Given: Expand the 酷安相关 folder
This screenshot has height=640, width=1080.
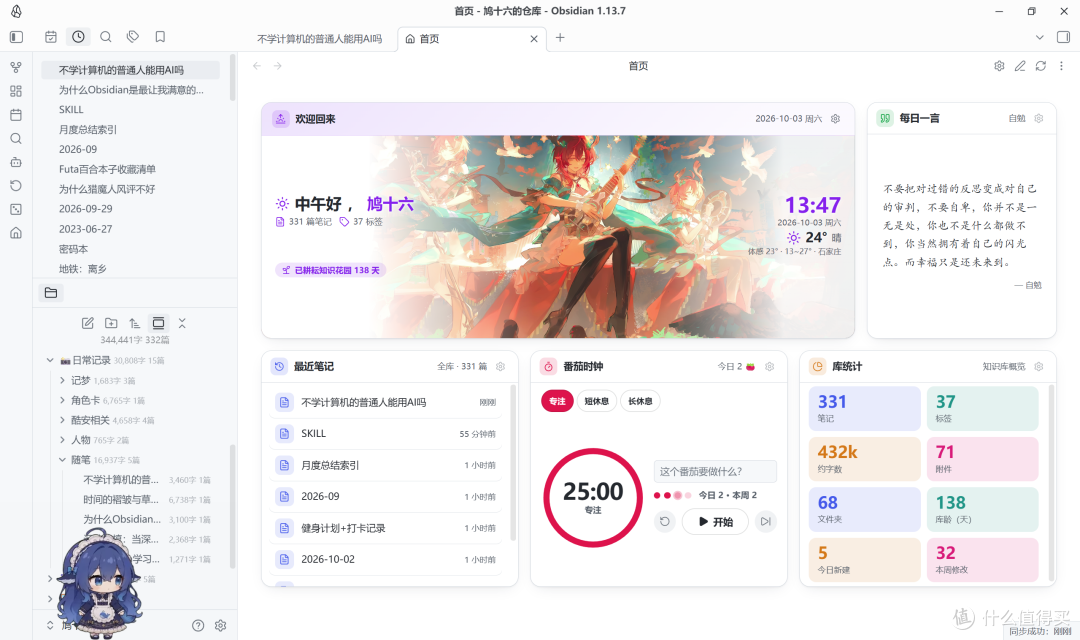Looking at the screenshot, I should 63,420.
